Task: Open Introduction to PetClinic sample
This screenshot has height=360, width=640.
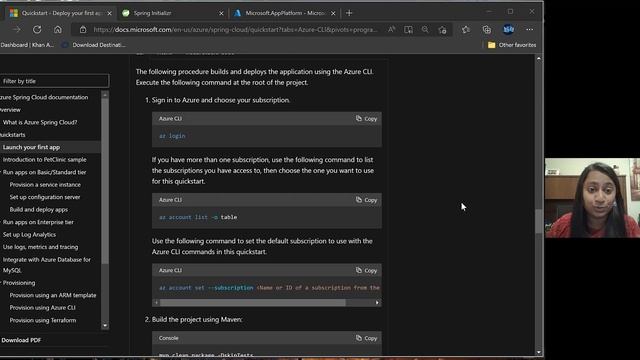Action: pyautogui.click(x=44, y=160)
